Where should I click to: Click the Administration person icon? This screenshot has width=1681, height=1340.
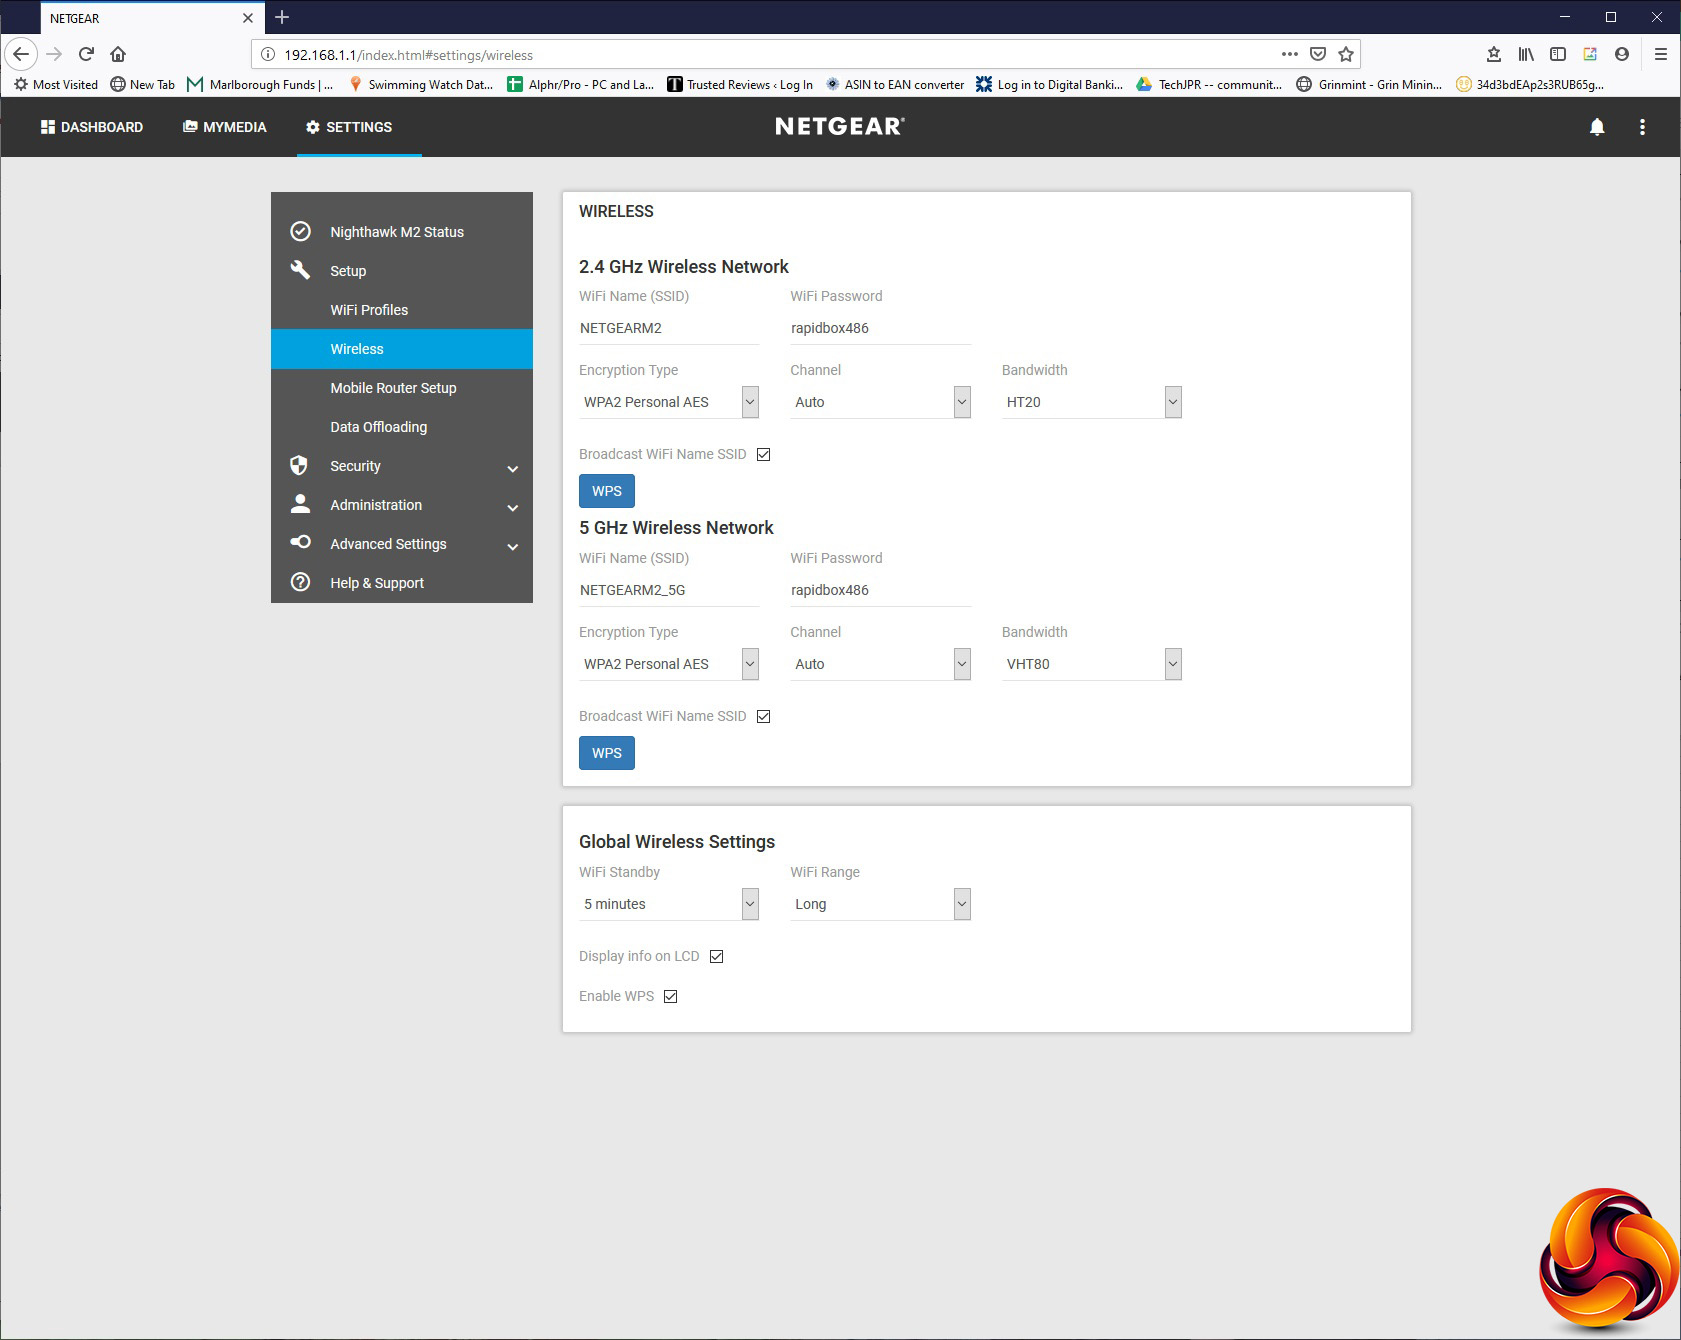click(300, 504)
